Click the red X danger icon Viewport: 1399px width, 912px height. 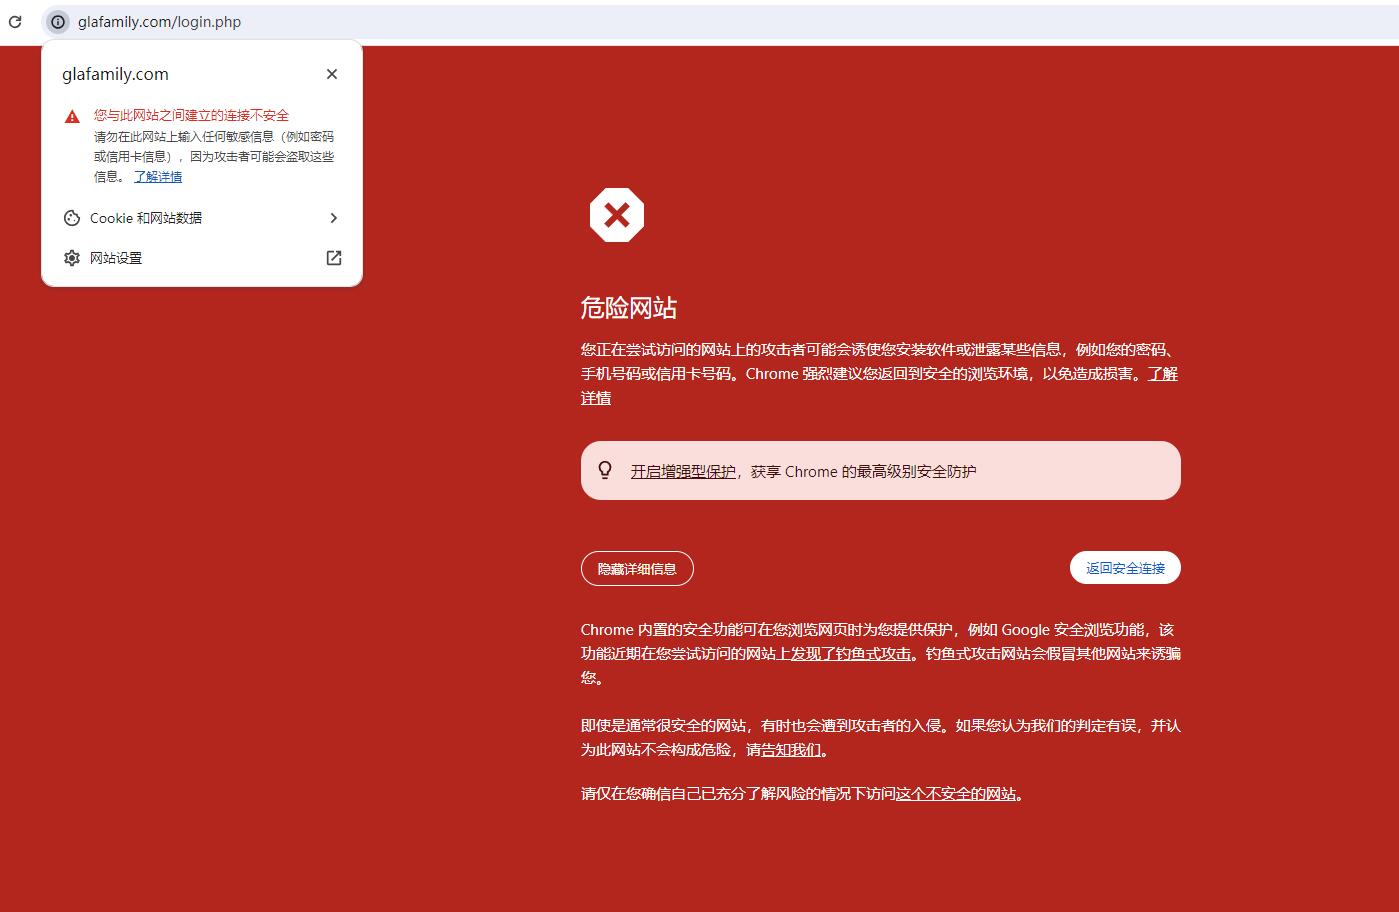[x=617, y=215]
